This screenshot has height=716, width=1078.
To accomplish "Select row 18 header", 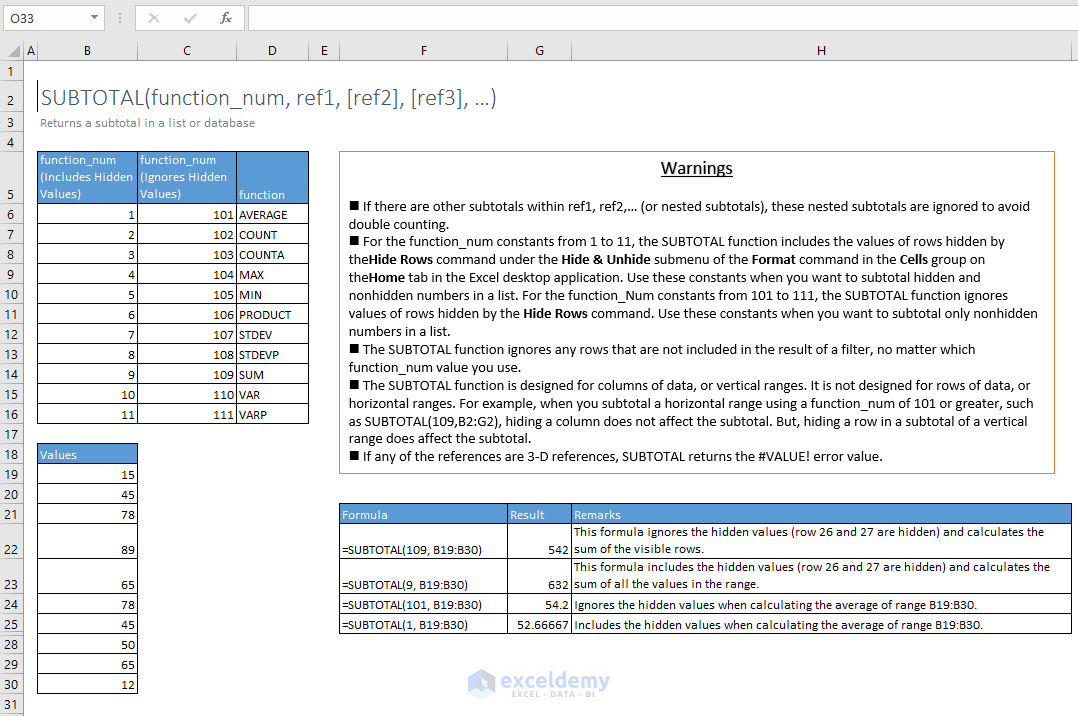I will (11, 455).
